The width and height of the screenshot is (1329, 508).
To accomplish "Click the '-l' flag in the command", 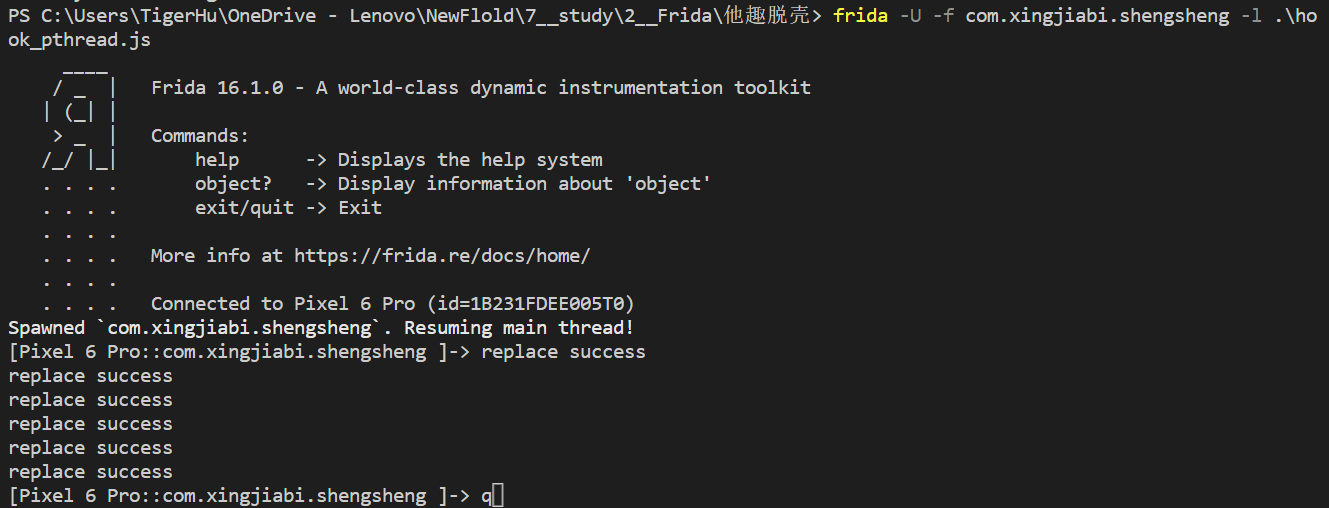I will 1251,17.
